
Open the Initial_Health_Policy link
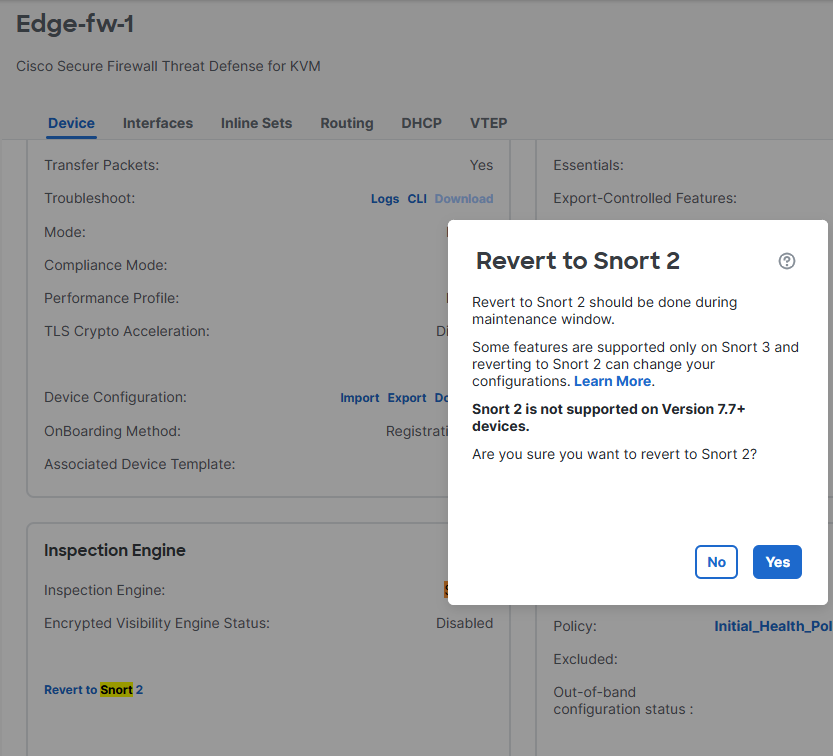coord(773,626)
